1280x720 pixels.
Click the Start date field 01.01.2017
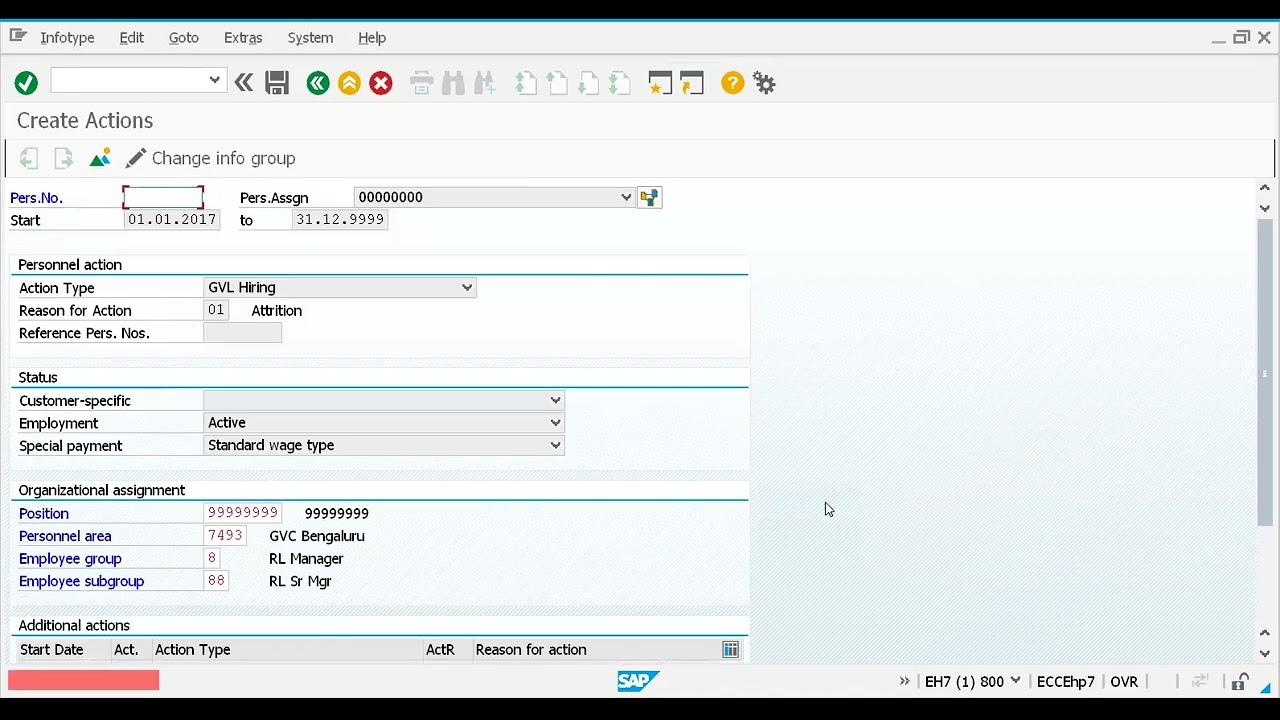(172, 219)
